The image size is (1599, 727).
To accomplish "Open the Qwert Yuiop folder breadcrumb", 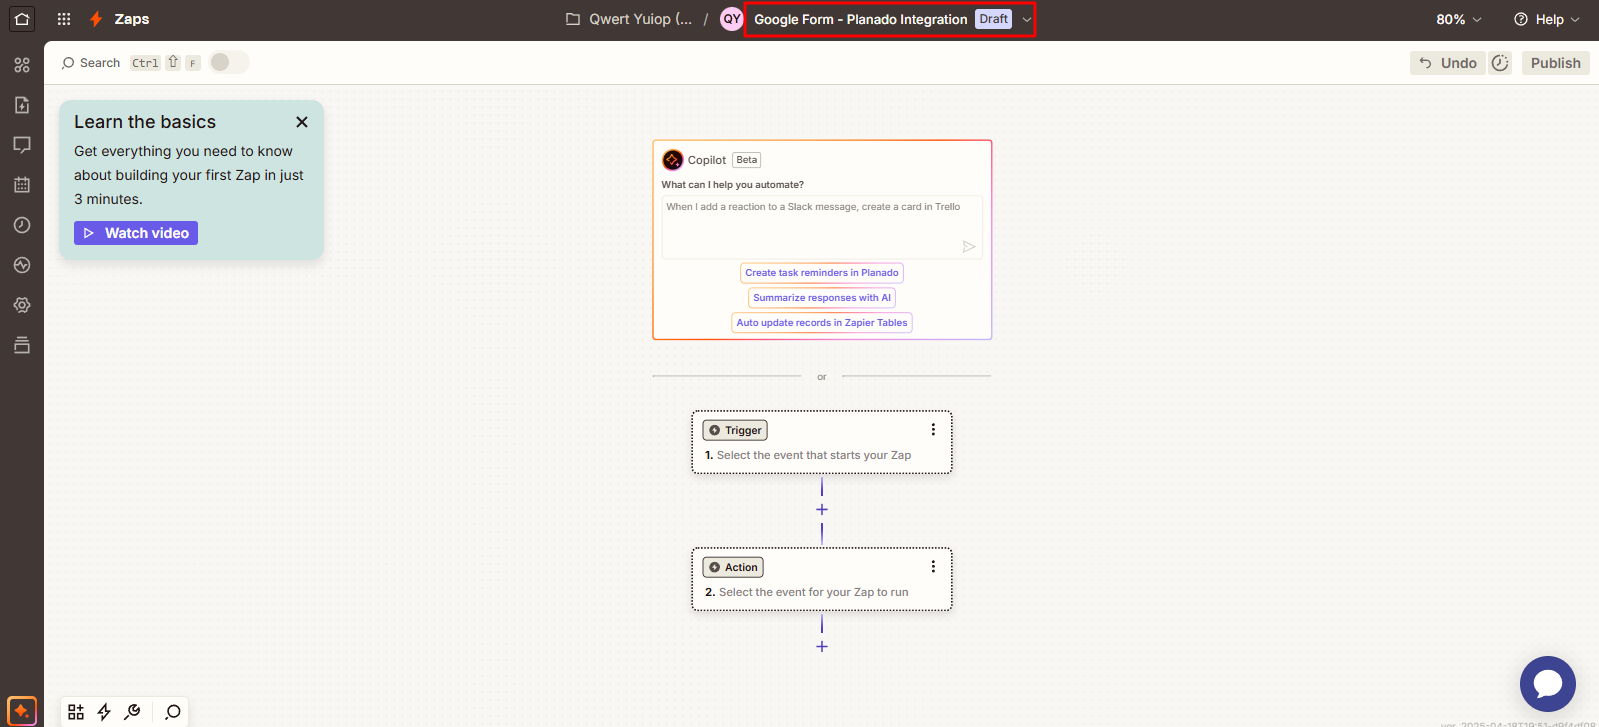I will [629, 19].
